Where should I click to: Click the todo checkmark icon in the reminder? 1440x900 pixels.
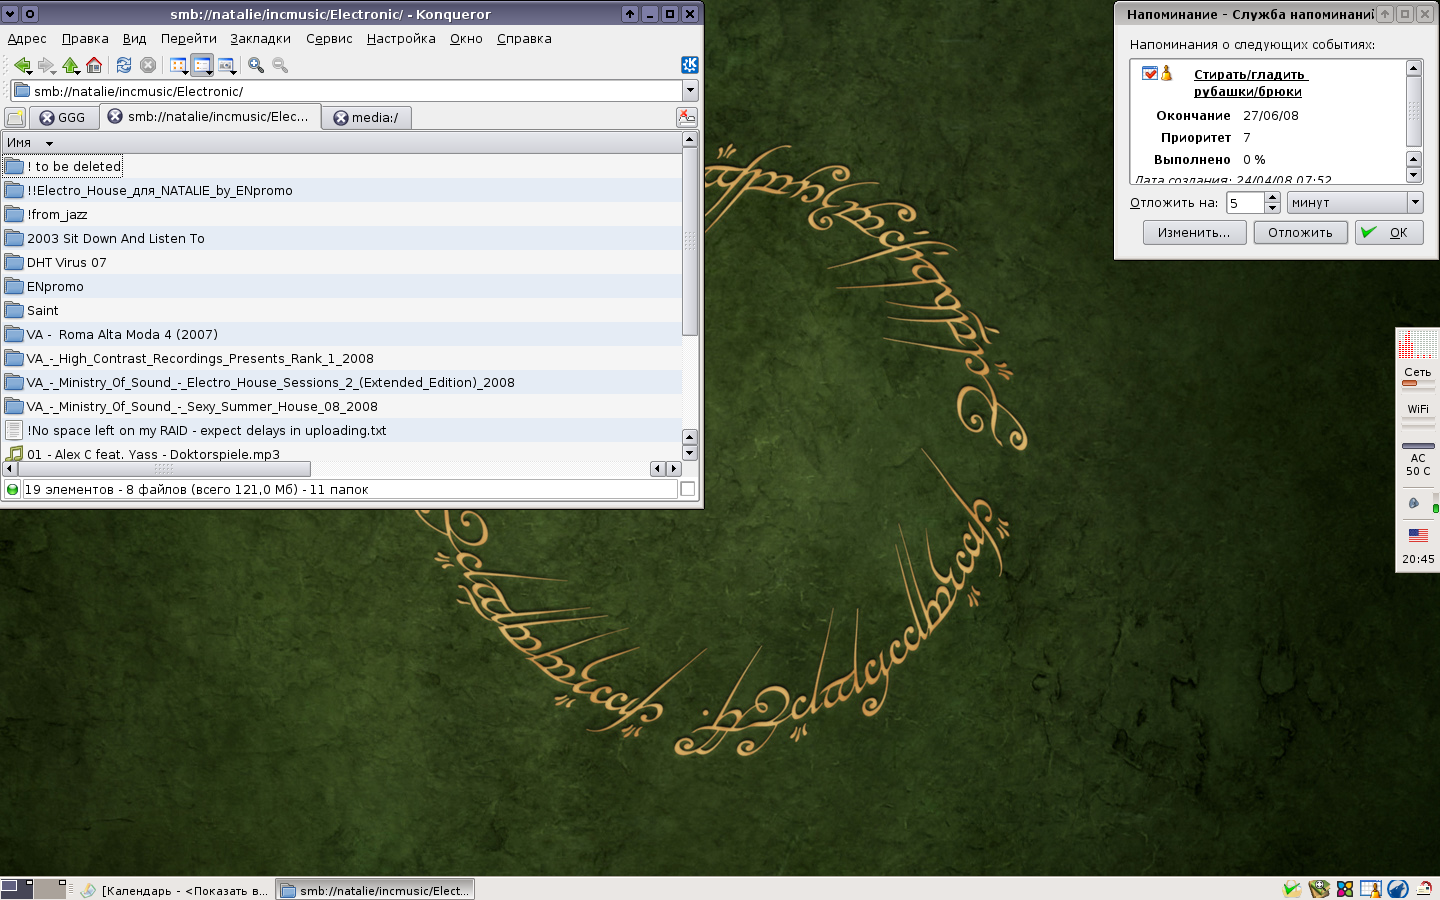(x=1150, y=73)
